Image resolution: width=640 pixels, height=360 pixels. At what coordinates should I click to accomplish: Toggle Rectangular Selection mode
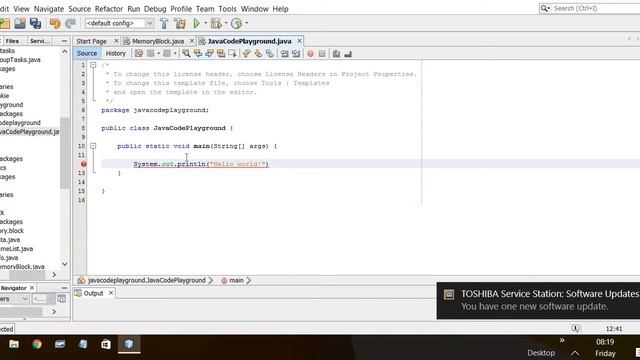tap(232, 53)
